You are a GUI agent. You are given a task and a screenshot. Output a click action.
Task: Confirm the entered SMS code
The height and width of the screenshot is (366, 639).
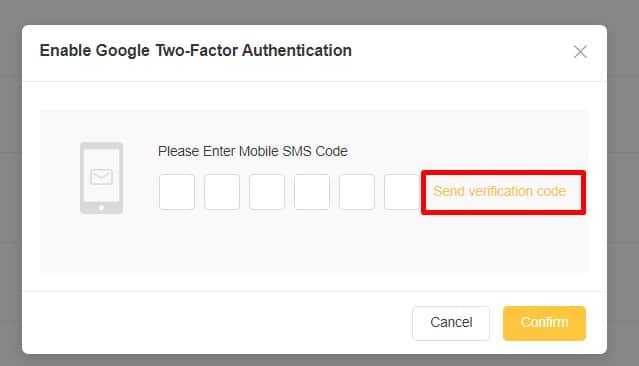[544, 323]
